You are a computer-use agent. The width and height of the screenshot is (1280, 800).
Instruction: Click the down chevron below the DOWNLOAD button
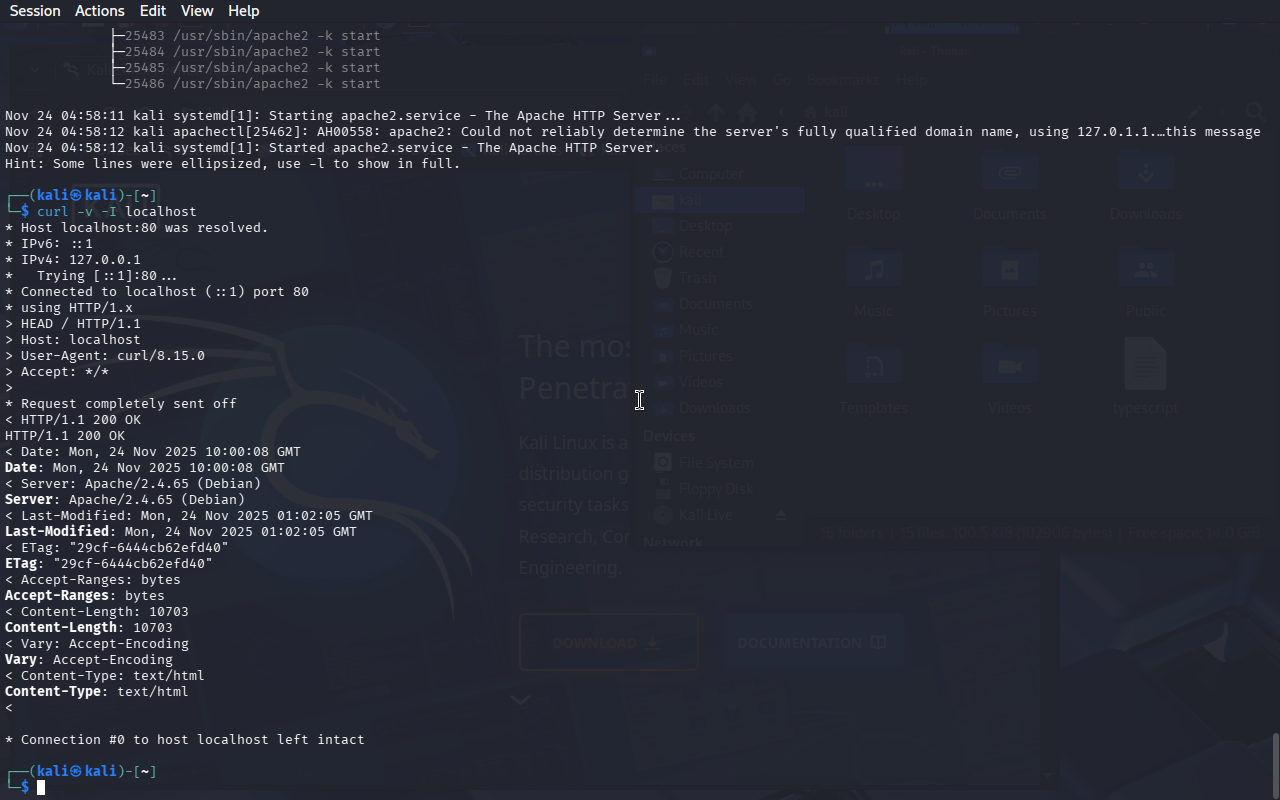520,700
